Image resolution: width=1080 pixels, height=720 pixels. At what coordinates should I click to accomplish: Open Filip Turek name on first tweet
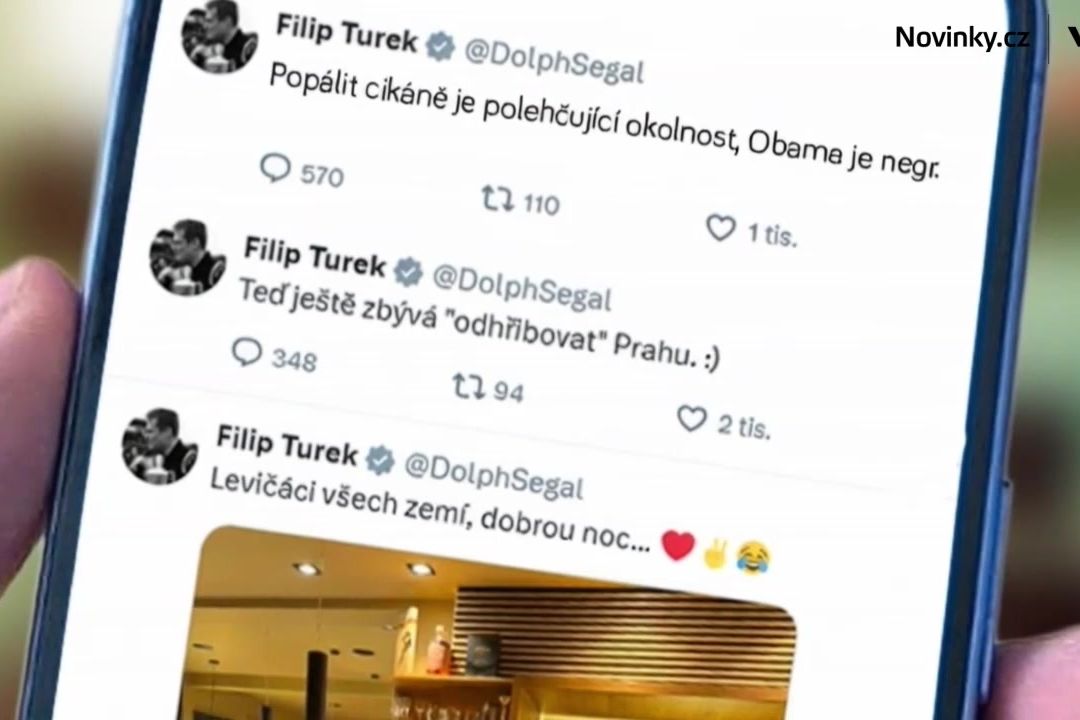[x=346, y=34]
